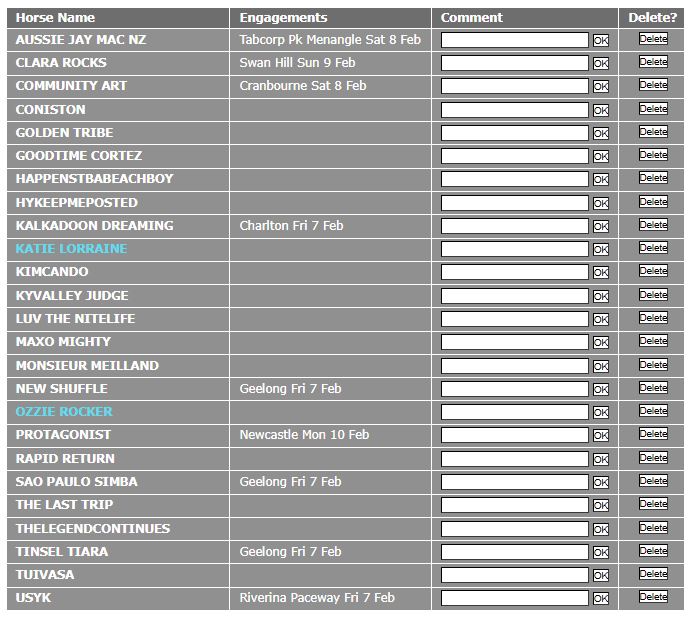Click Delete beside KATIE LORRAINE
This screenshot has width=698, height=618.
click(x=653, y=249)
